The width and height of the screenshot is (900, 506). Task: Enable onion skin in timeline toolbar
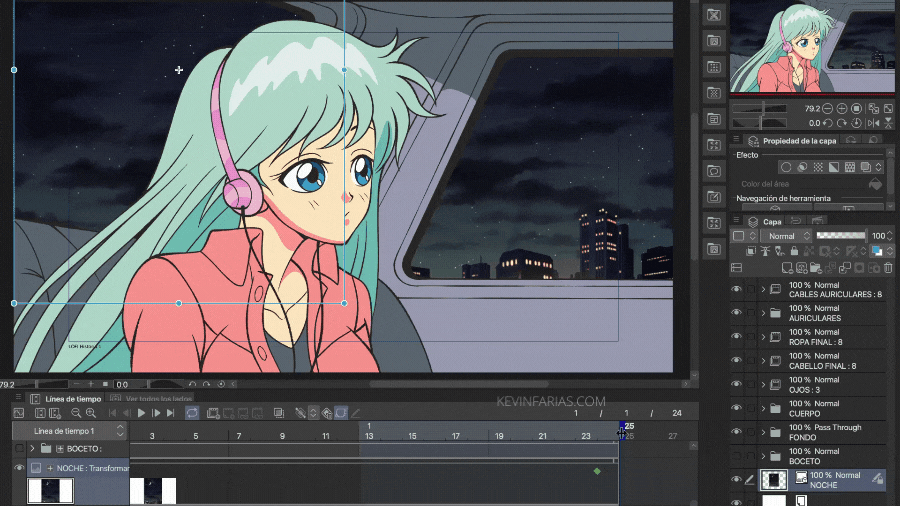click(279, 413)
